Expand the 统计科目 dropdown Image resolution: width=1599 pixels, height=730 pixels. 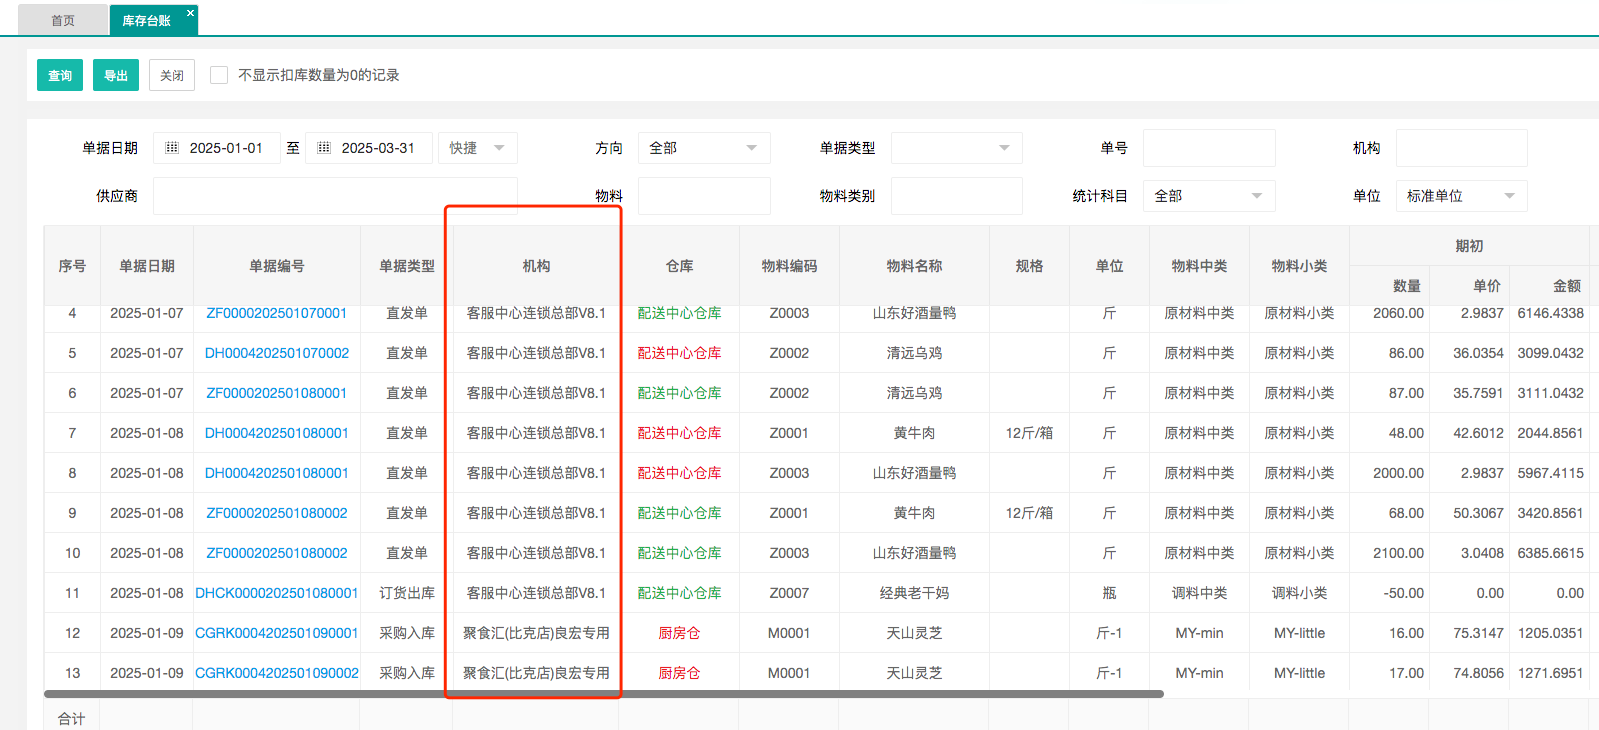(1208, 196)
